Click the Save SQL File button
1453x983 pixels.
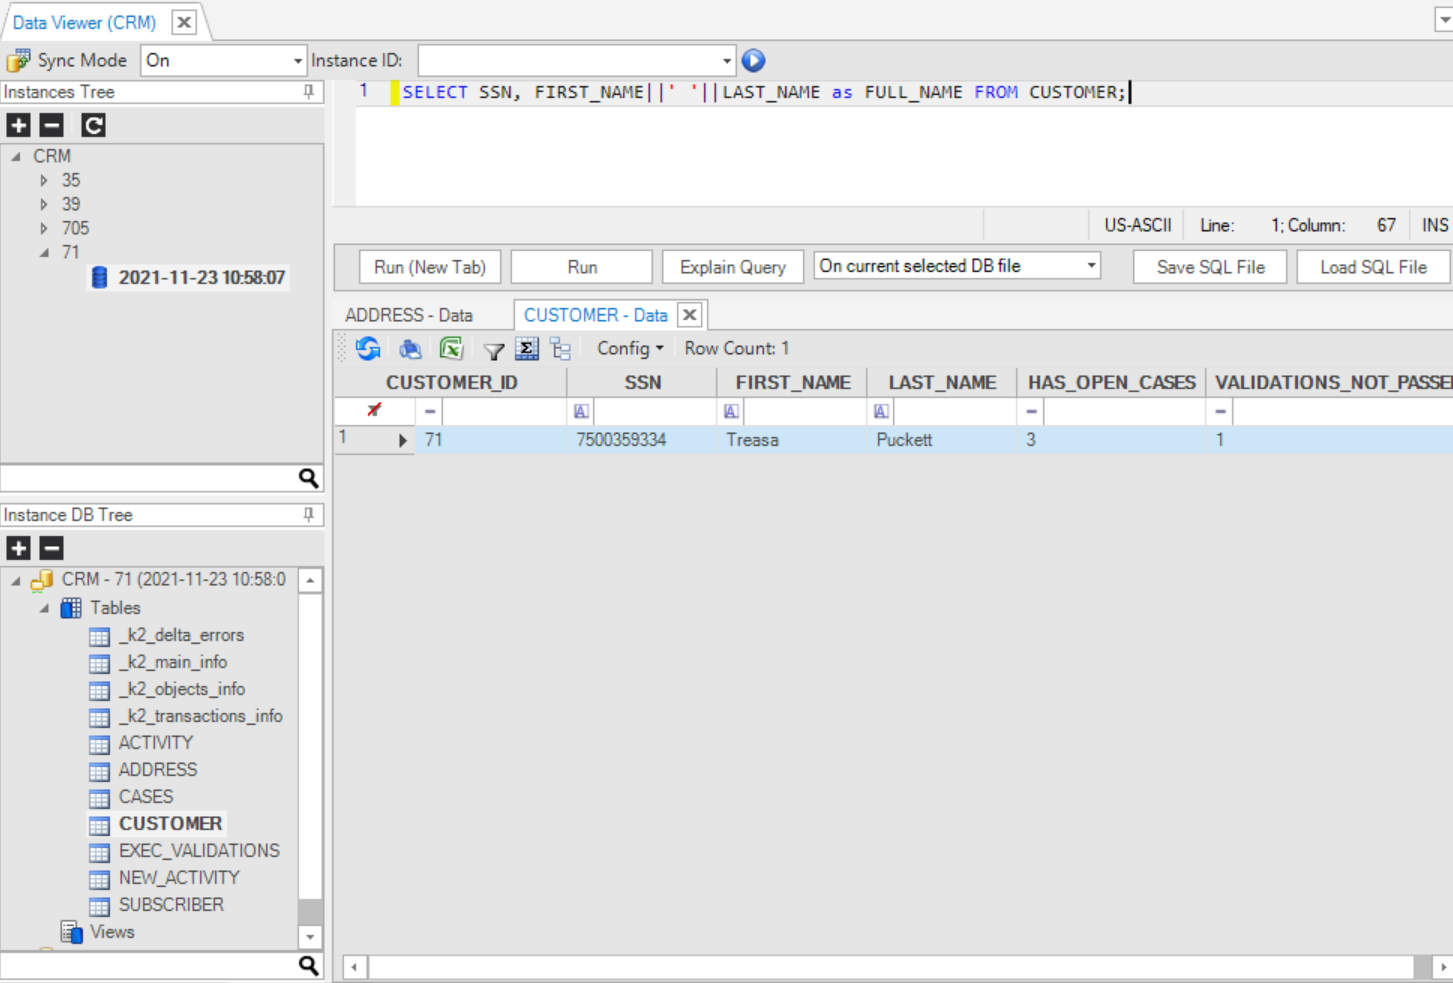click(1209, 267)
